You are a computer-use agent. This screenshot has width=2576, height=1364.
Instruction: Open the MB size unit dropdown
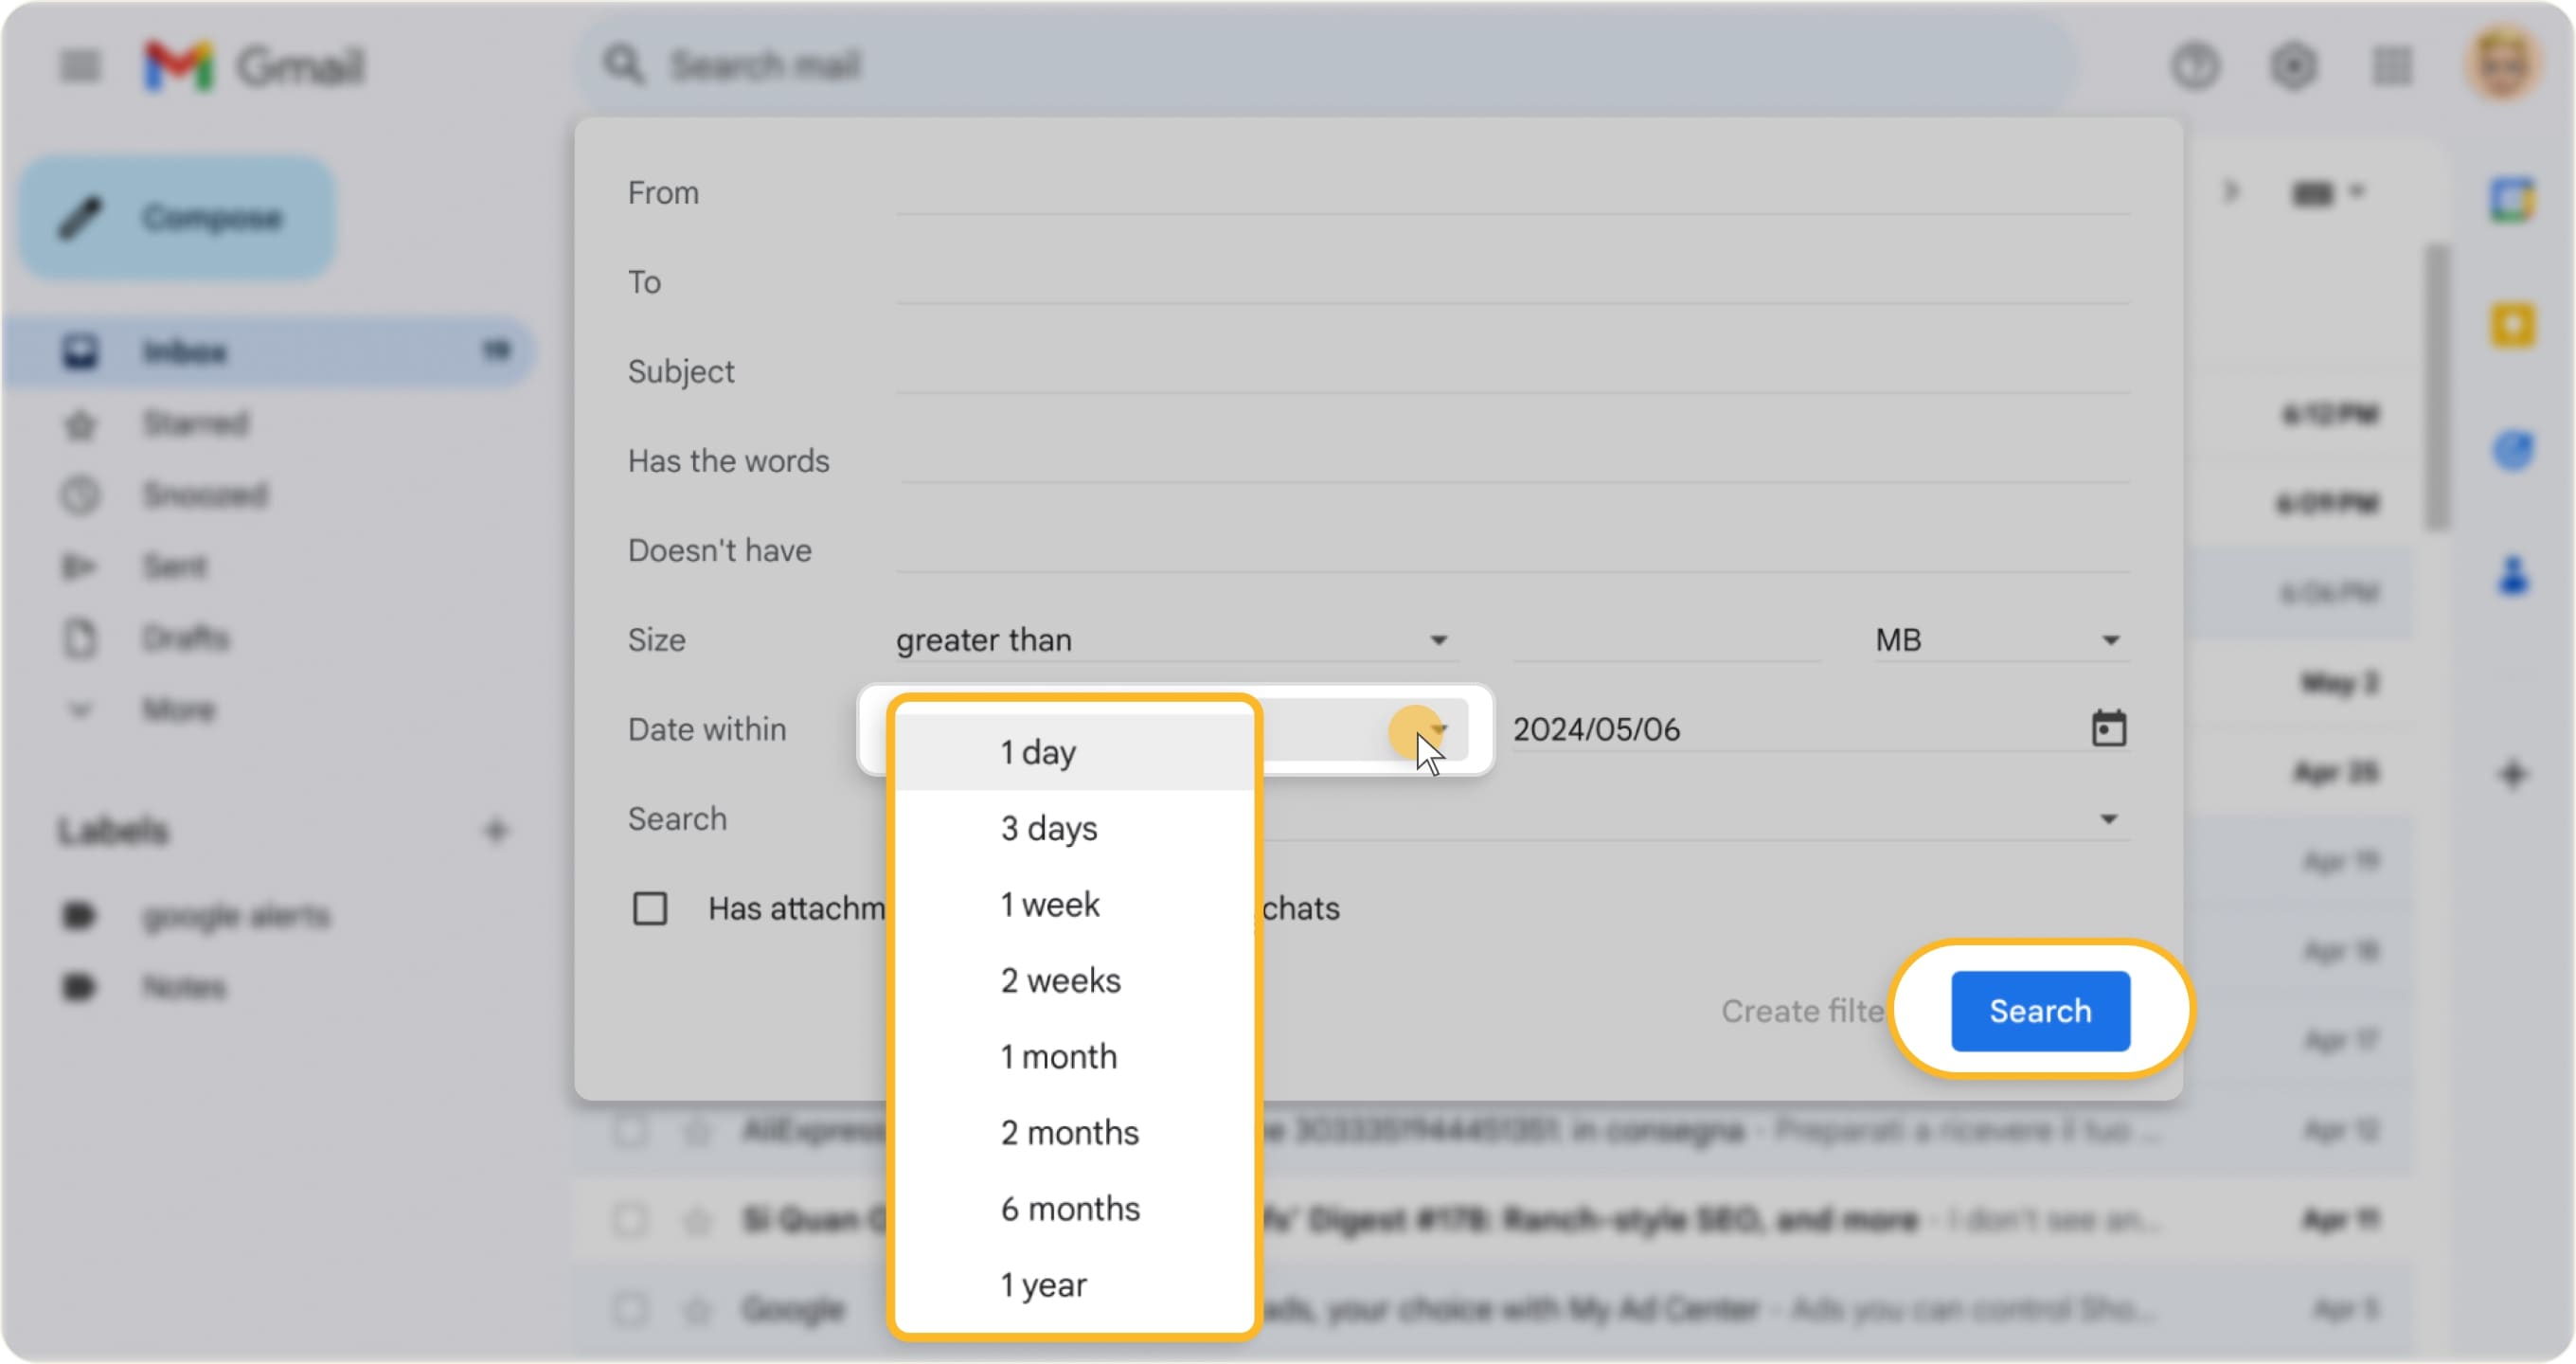pos(1998,640)
